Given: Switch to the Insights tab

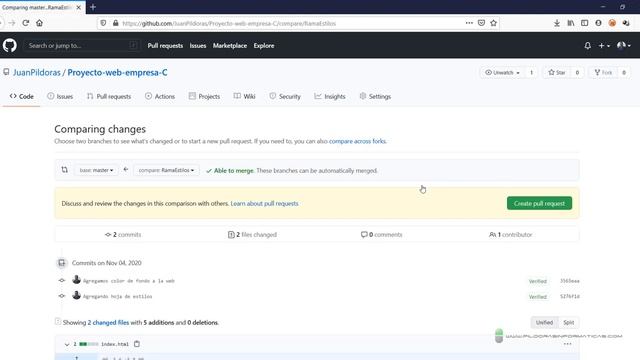Looking at the screenshot, I should pyautogui.click(x=330, y=96).
